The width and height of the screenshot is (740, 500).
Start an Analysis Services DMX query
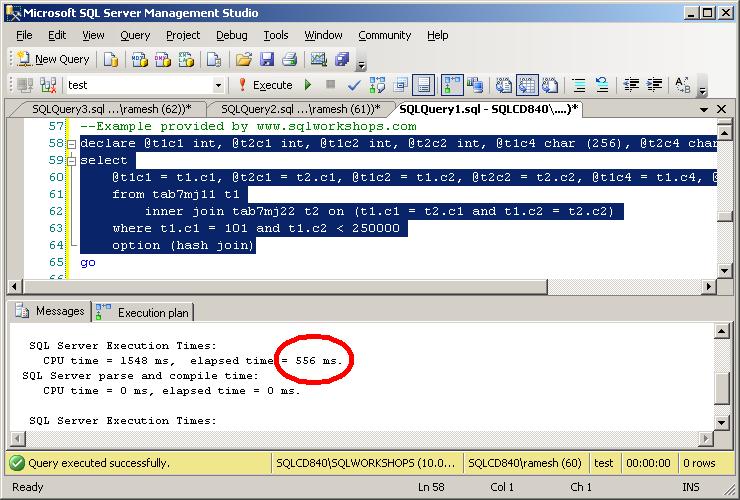163,59
